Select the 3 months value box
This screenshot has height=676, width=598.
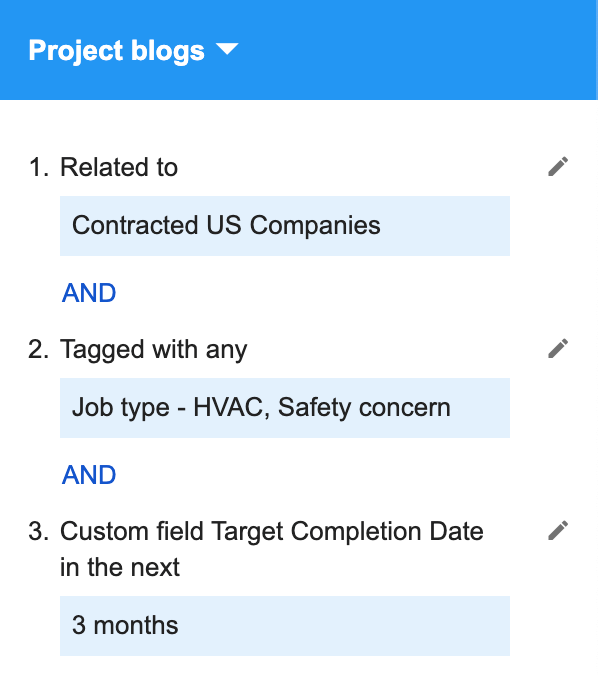(x=285, y=626)
